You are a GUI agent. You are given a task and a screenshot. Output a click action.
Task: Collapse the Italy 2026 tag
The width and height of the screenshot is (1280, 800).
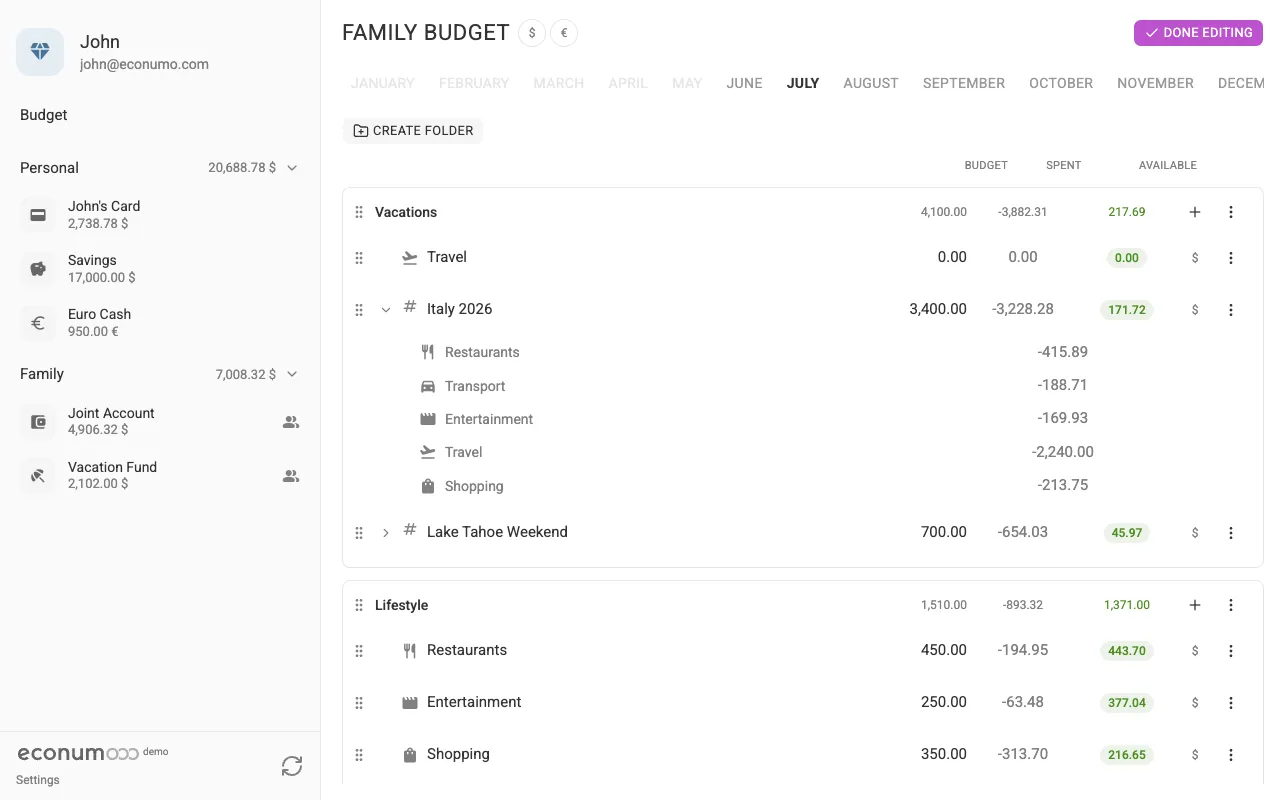386,310
